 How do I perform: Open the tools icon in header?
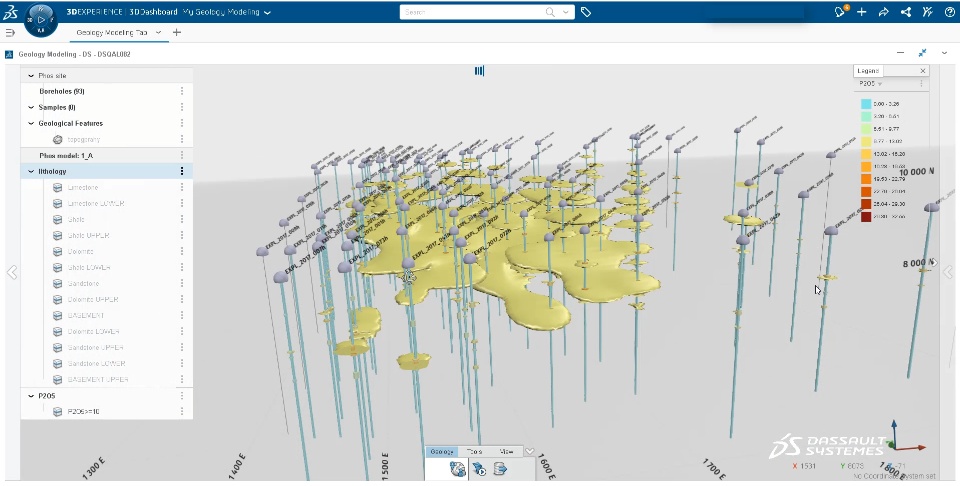928,12
